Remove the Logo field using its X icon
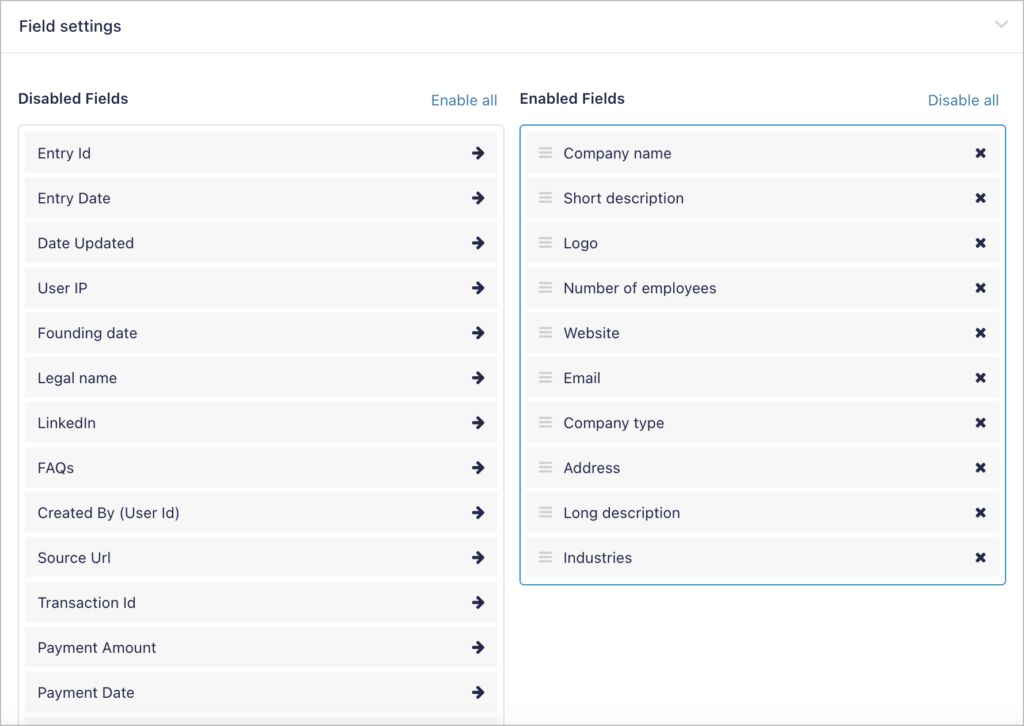Image resolution: width=1024 pixels, height=726 pixels. (x=981, y=243)
